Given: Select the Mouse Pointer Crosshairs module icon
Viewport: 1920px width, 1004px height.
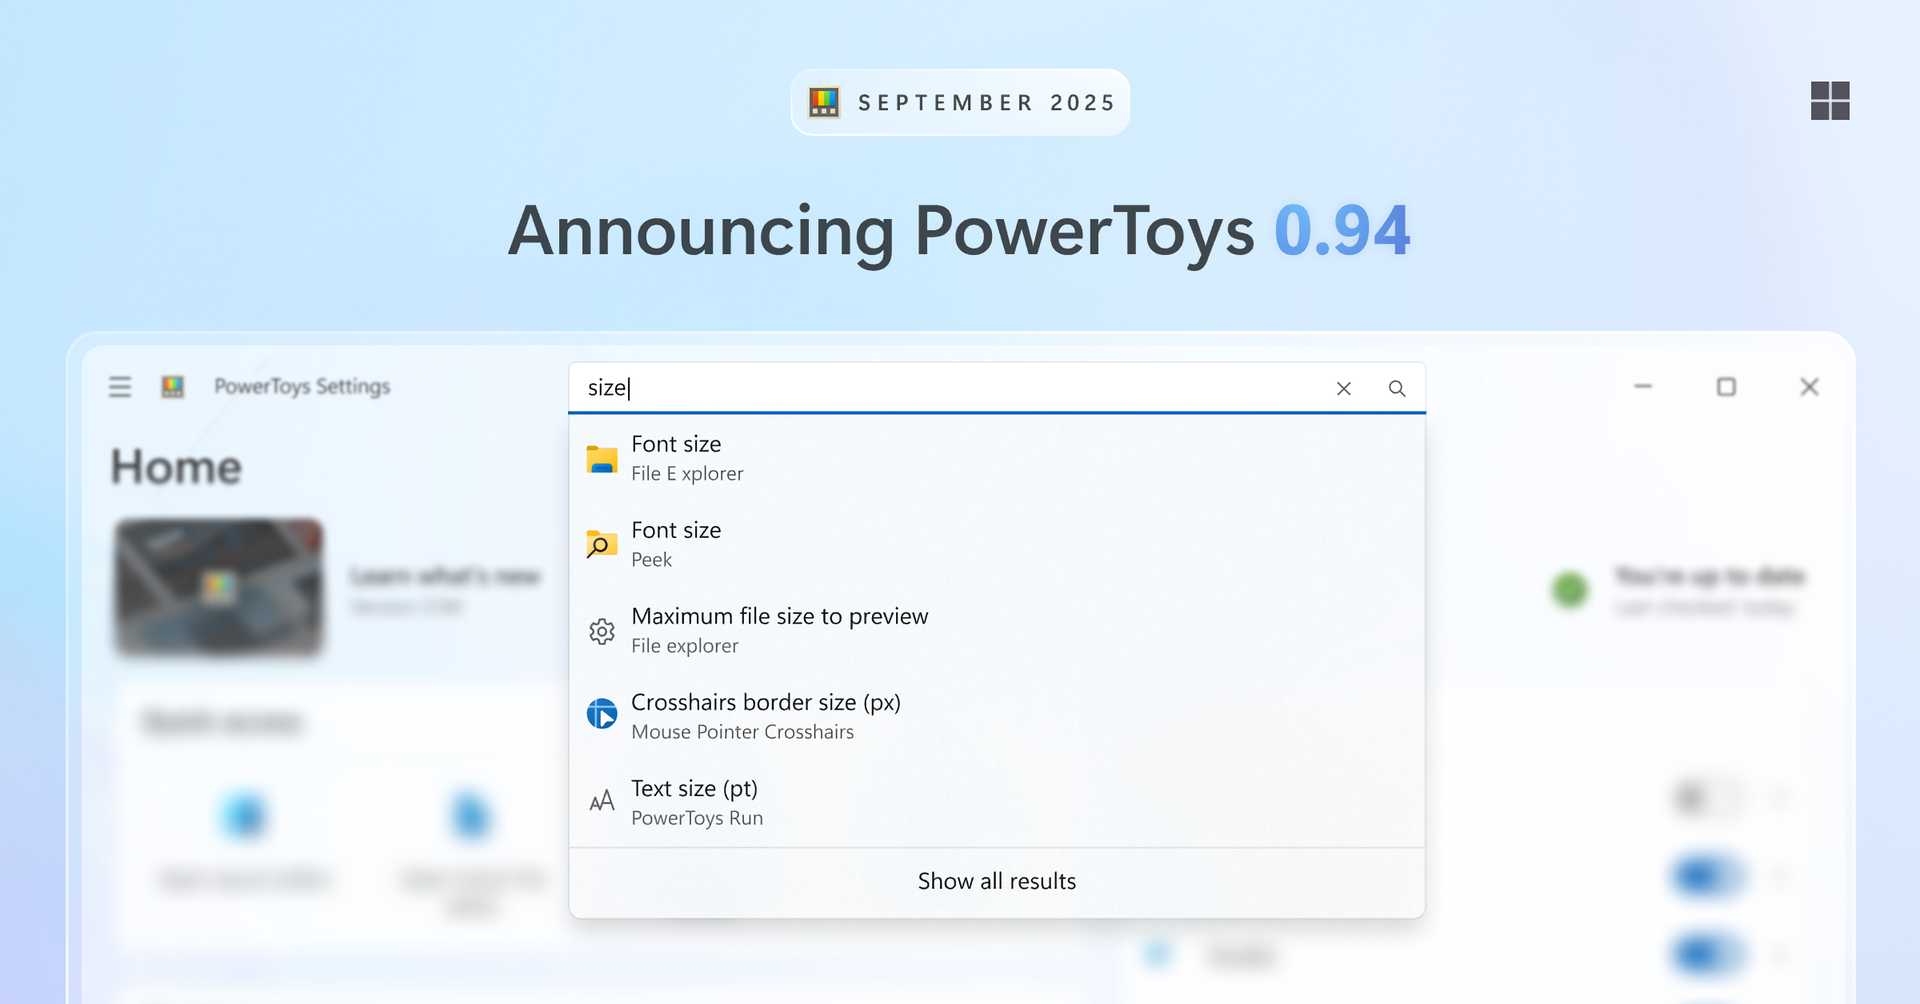Looking at the screenshot, I should click(x=601, y=714).
